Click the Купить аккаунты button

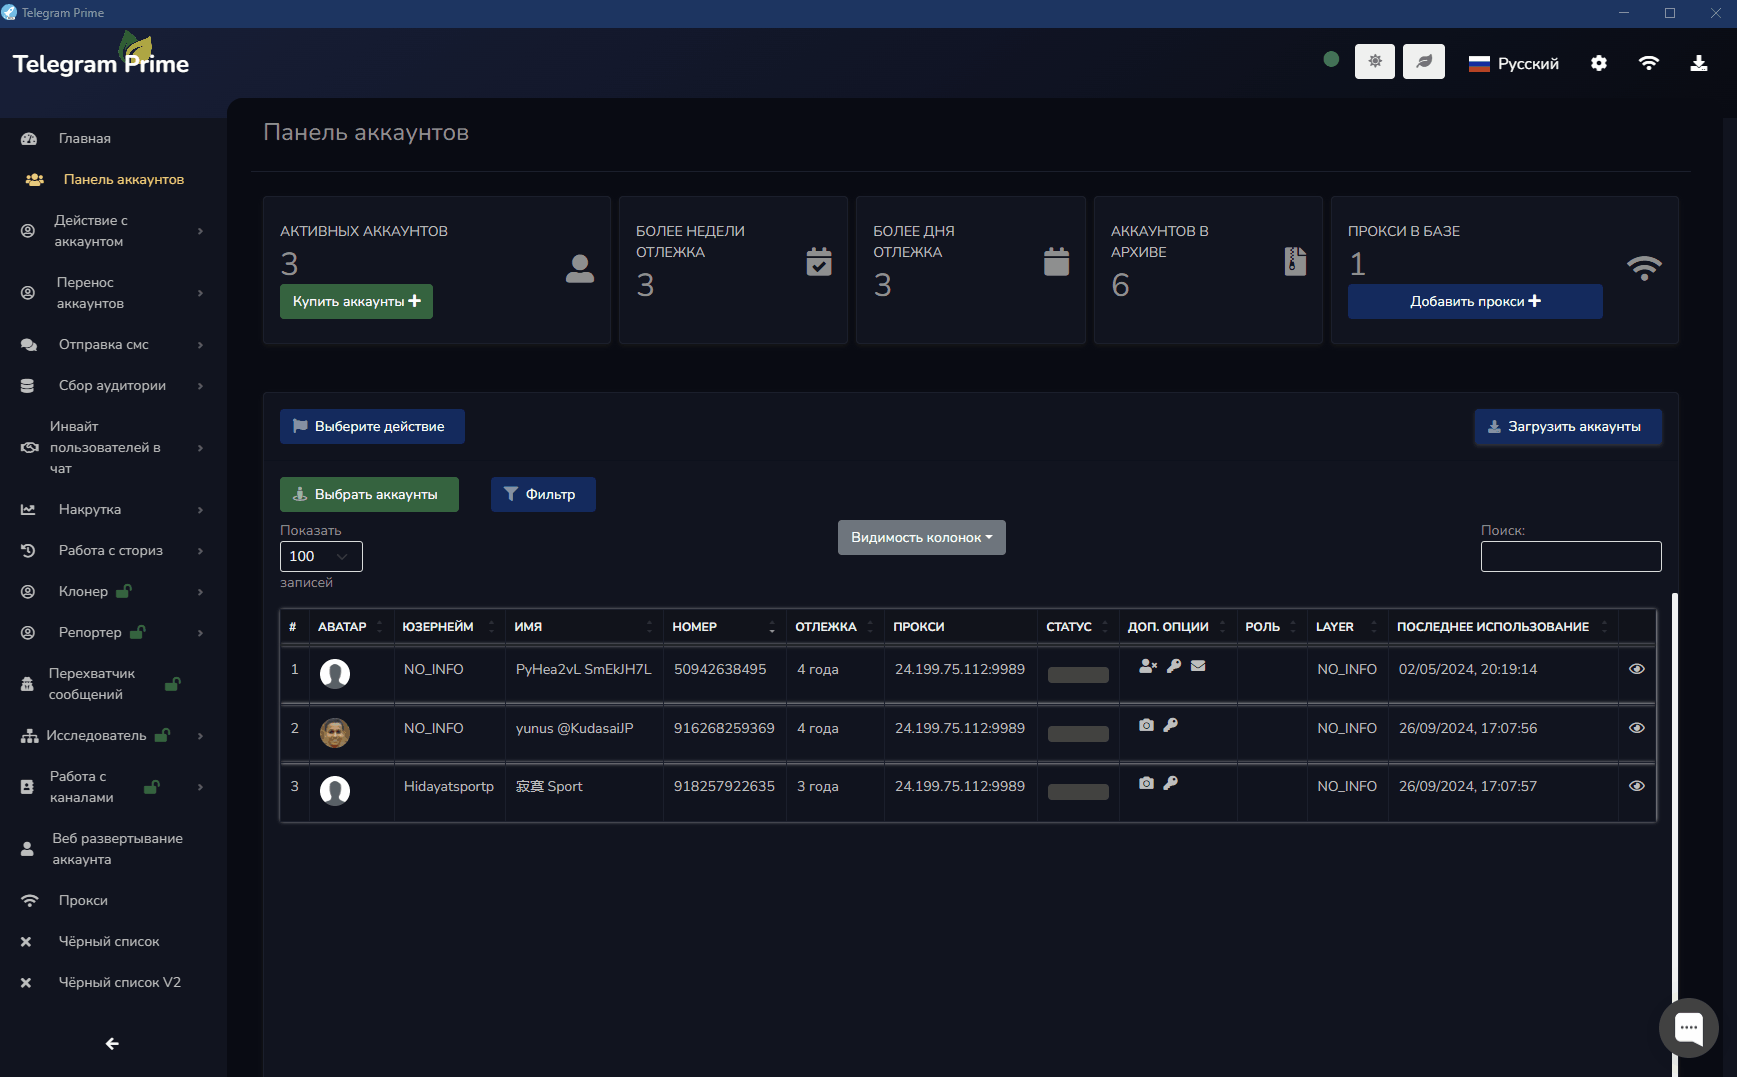coord(356,301)
